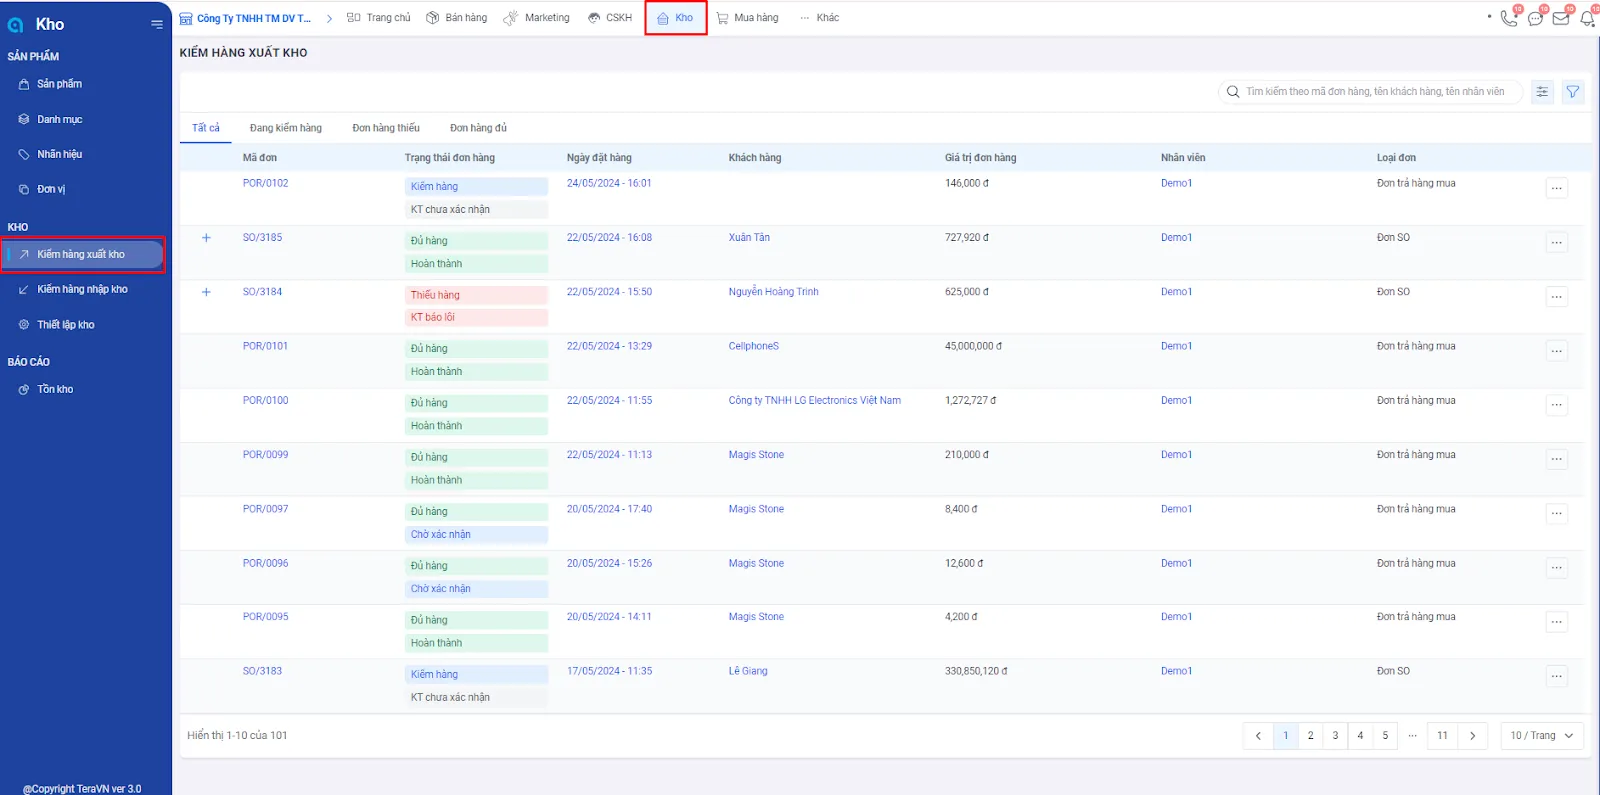Open Kho in top navigation
The width and height of the screenshot is (1600, 795).
pyautogui.click(x=675, y=18)
